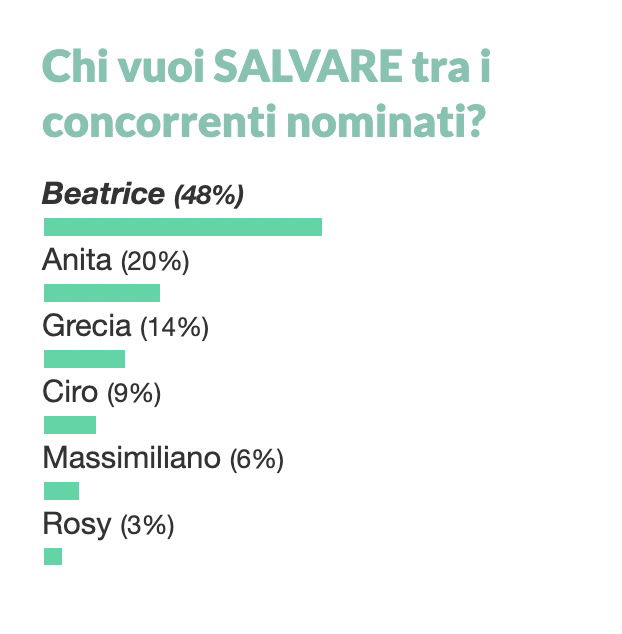Image resolution: width=622 pixels, height=634 pixels.
Task: Click the 3% percentage next to Rosy
Action: (x=147, y=526)
